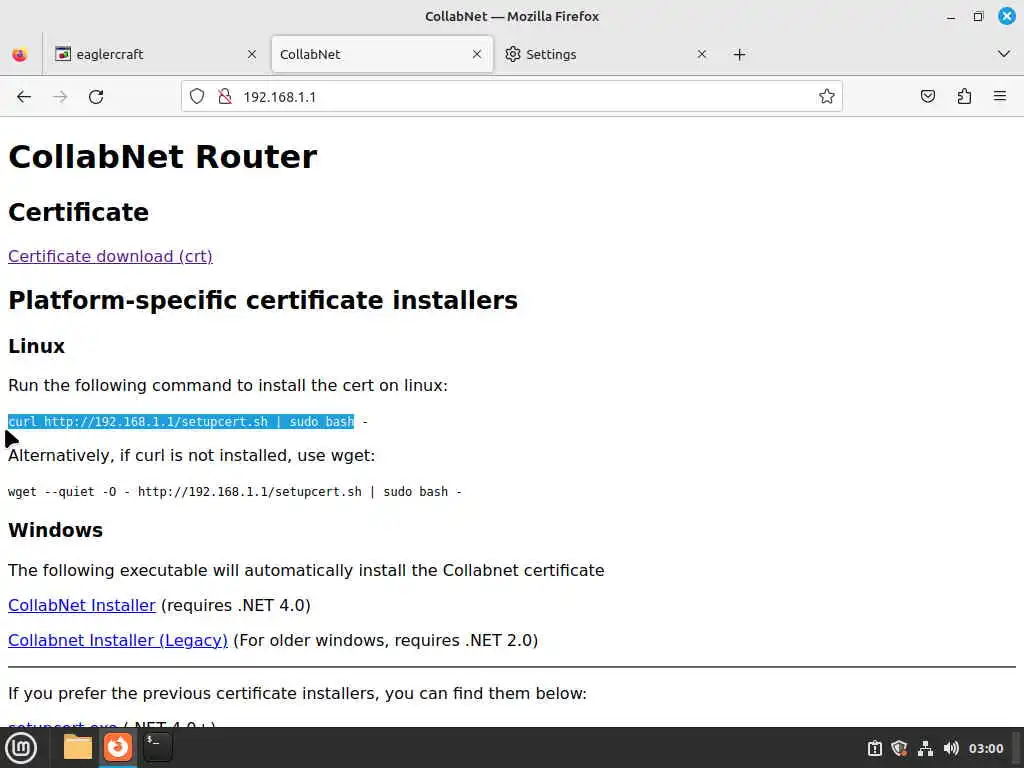Switch to the eaglercraft tab
The height and width of the screenshot is (768, 1024).
point(156,54)
